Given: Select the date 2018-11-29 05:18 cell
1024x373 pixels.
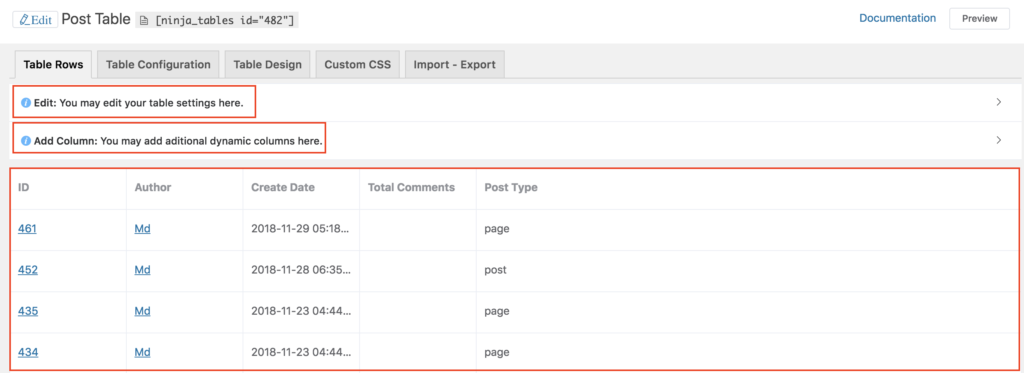Looking at the screenshot, I should click(301, 229).
